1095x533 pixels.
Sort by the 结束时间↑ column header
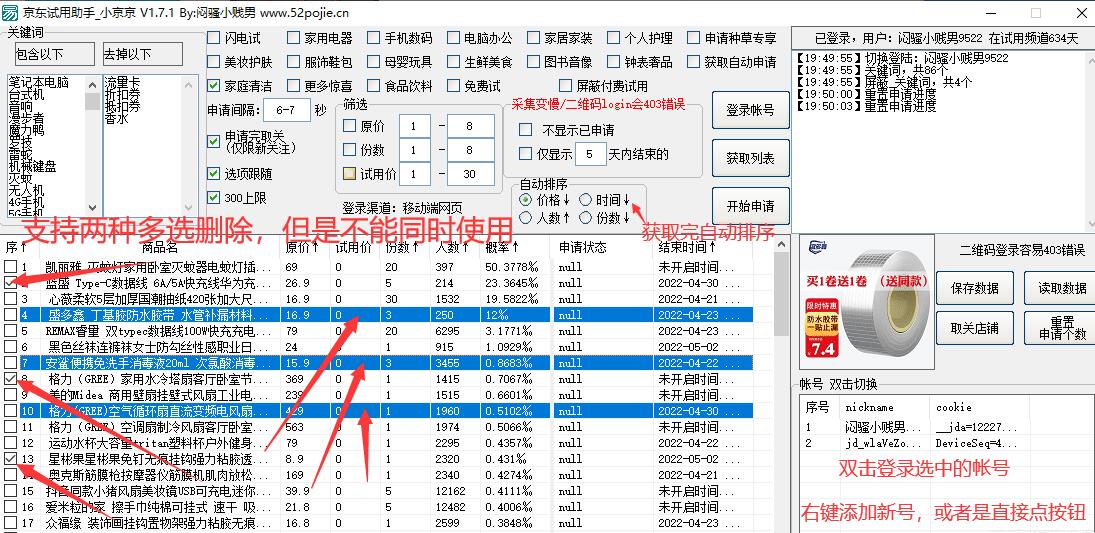(x=705, y=247)
